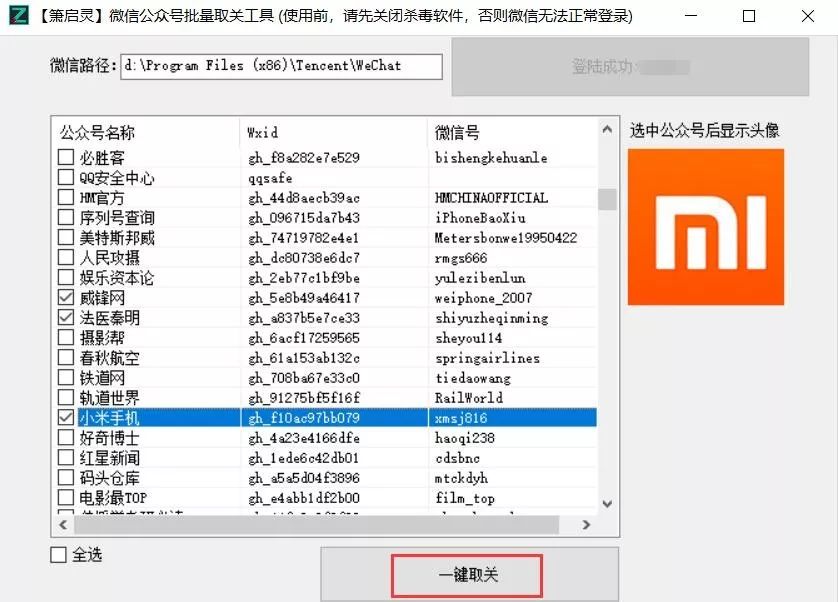Check the 娱乐资本论 checkbox
The width and height of the screenshot is (838, 602).
(66, 277)
